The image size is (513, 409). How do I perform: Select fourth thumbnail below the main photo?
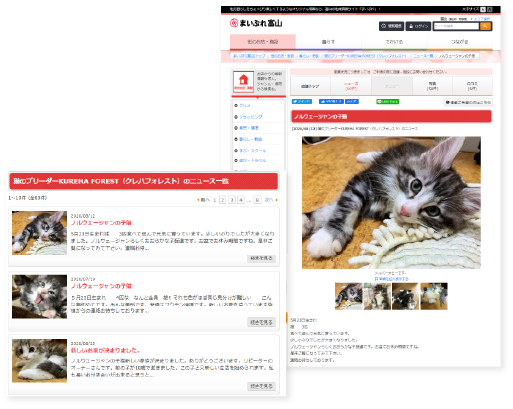434,296
